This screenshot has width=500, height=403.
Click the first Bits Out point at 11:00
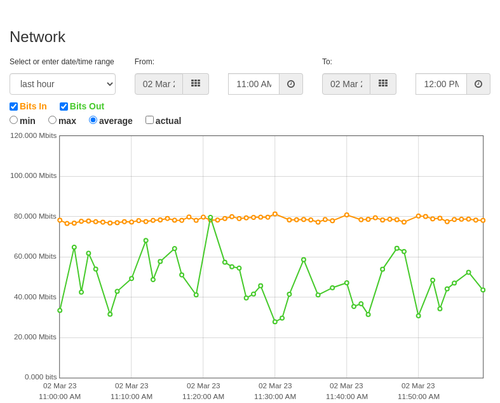tap(60, 310)
